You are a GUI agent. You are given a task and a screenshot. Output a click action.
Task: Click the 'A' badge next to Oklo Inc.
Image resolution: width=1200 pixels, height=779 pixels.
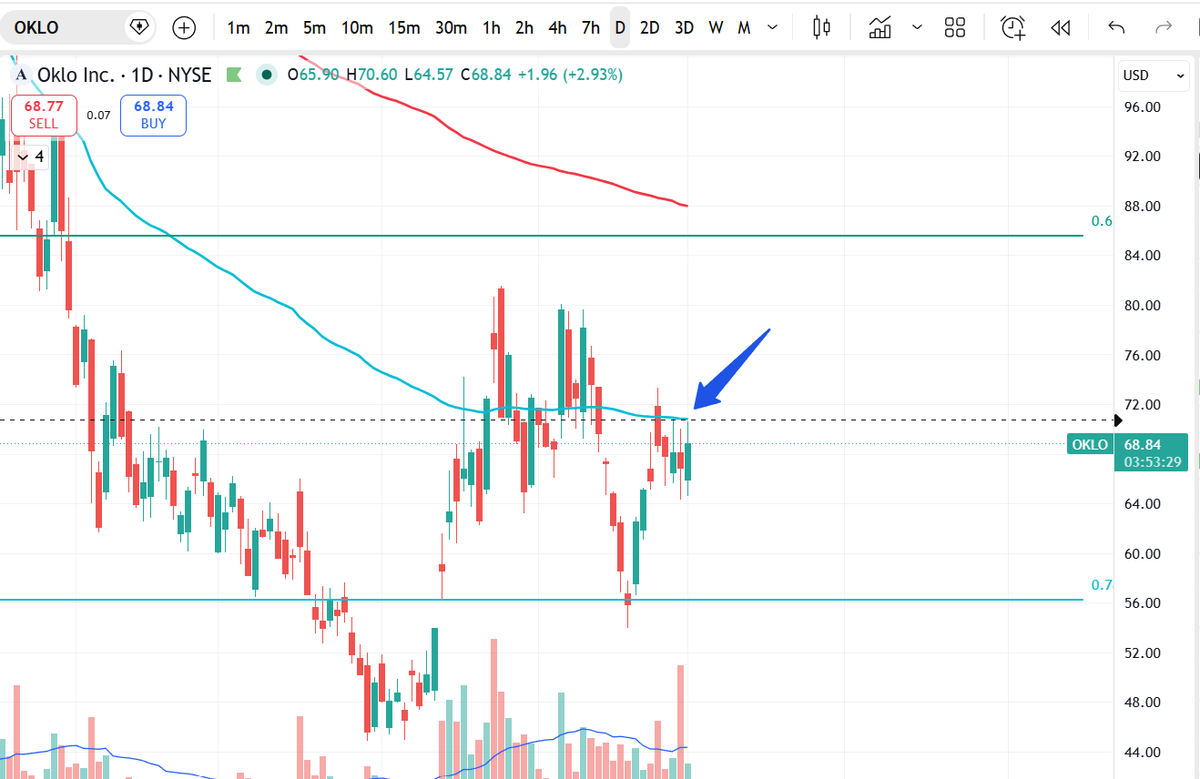click(x=22, y=75)
